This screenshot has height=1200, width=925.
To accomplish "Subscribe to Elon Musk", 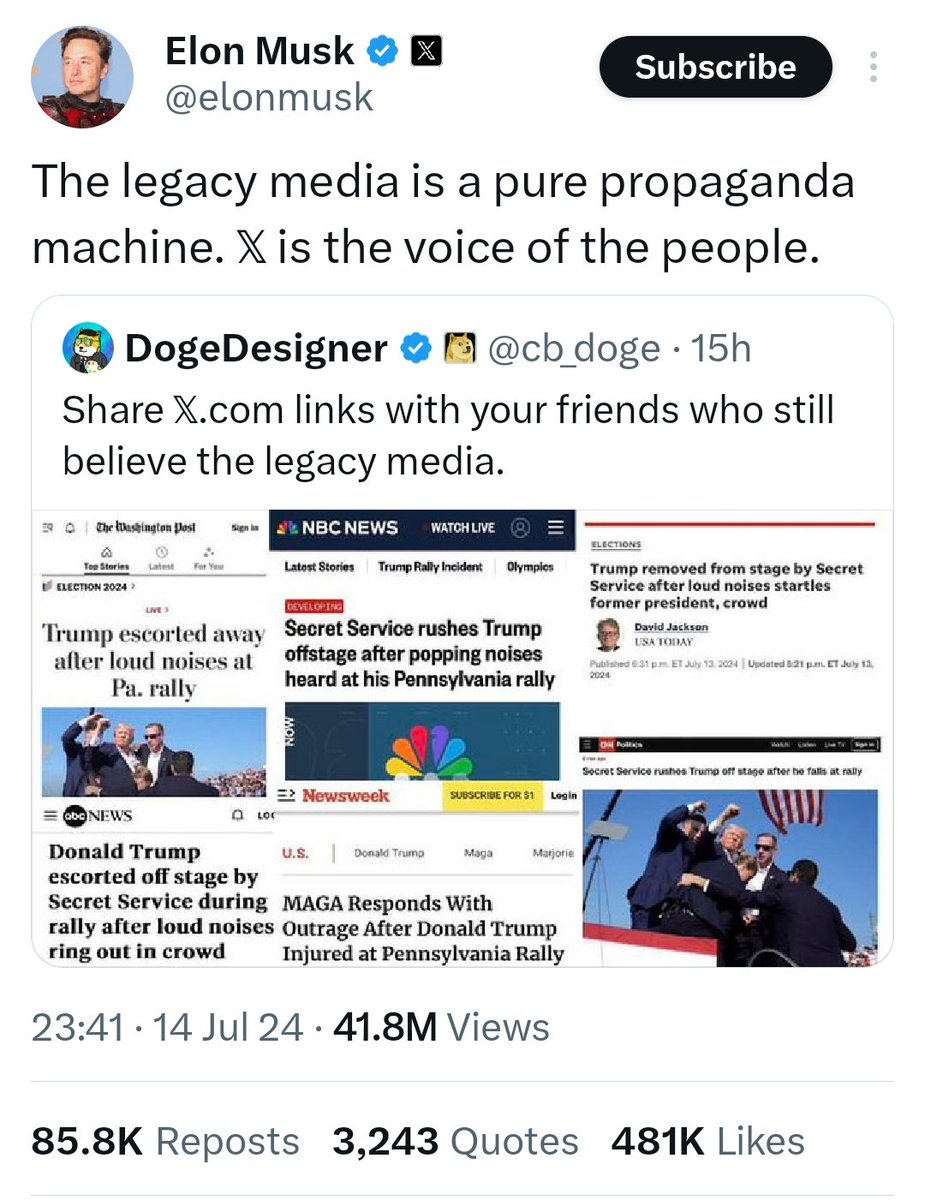I will (715, 67).
